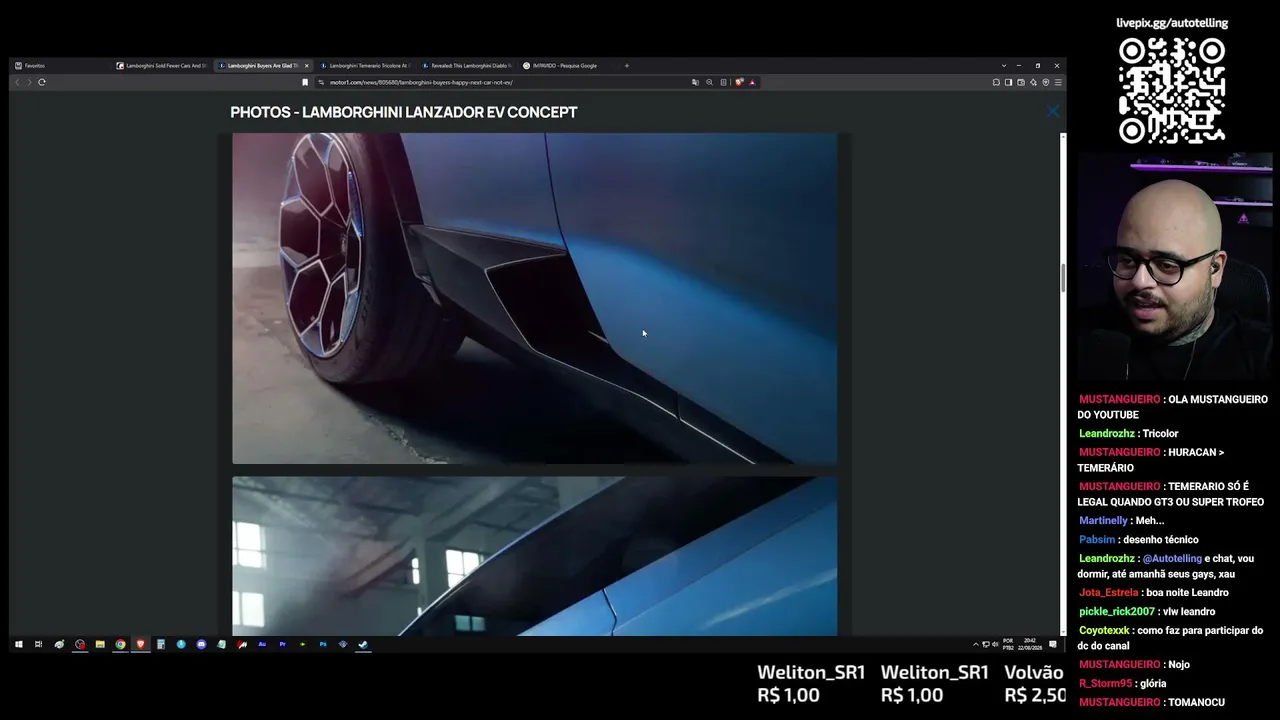The width and height of the screenshot is (1280, 720).
Task: Click the livepix.gg/autotelling text
Action: [x=1172, y=23]
